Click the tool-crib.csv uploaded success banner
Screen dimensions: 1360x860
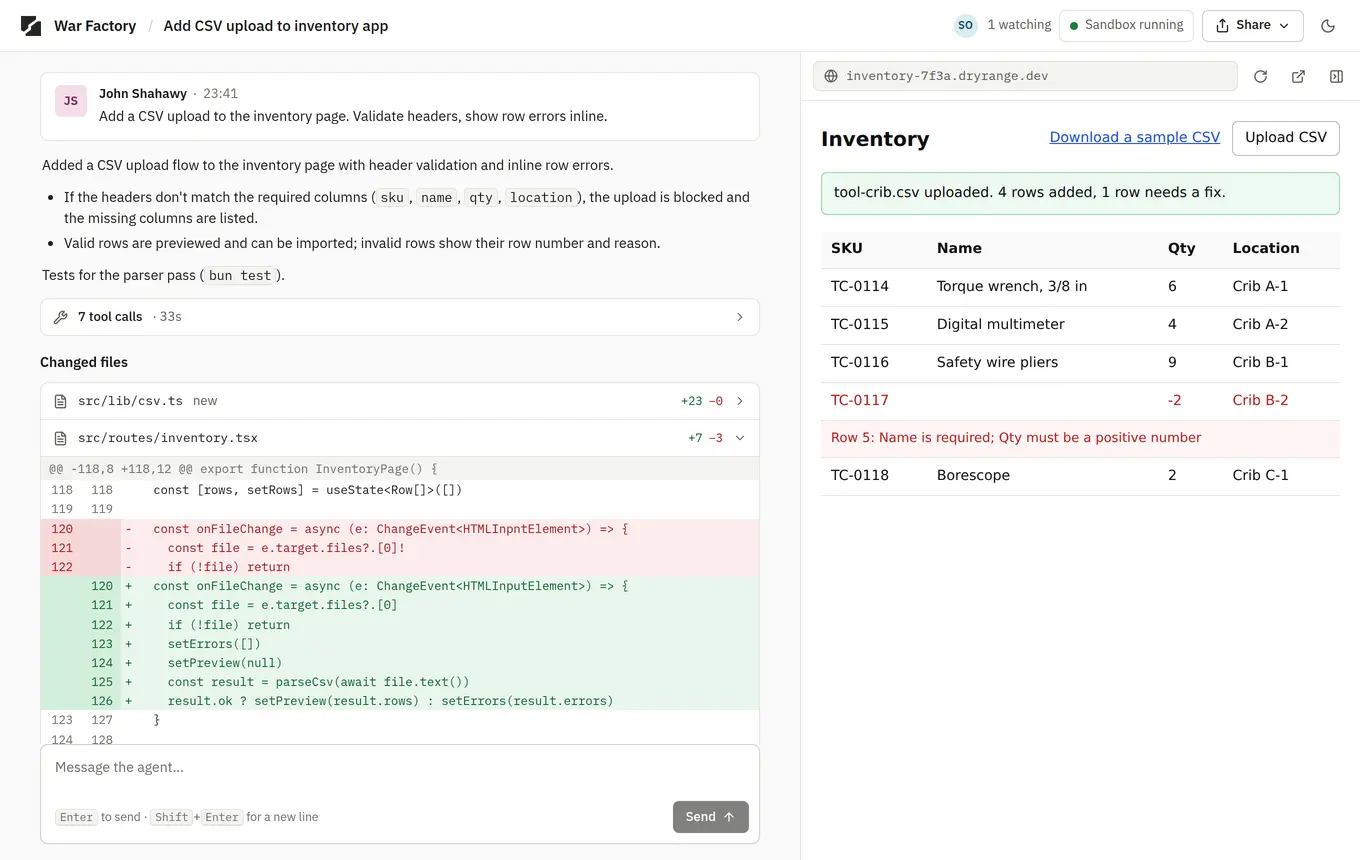1080,193
